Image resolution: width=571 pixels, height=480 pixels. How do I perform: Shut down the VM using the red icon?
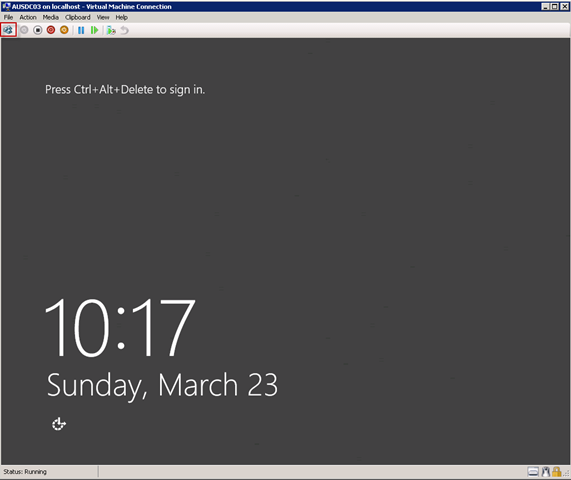[x=51, y=30]
